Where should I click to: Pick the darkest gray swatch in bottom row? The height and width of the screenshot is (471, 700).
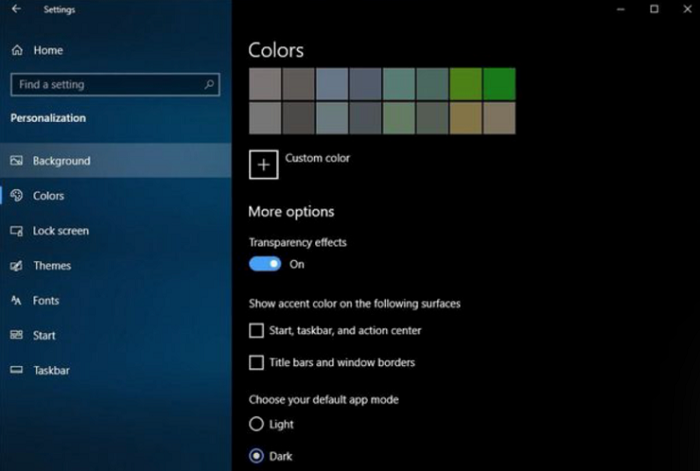(x=298, y=118)
